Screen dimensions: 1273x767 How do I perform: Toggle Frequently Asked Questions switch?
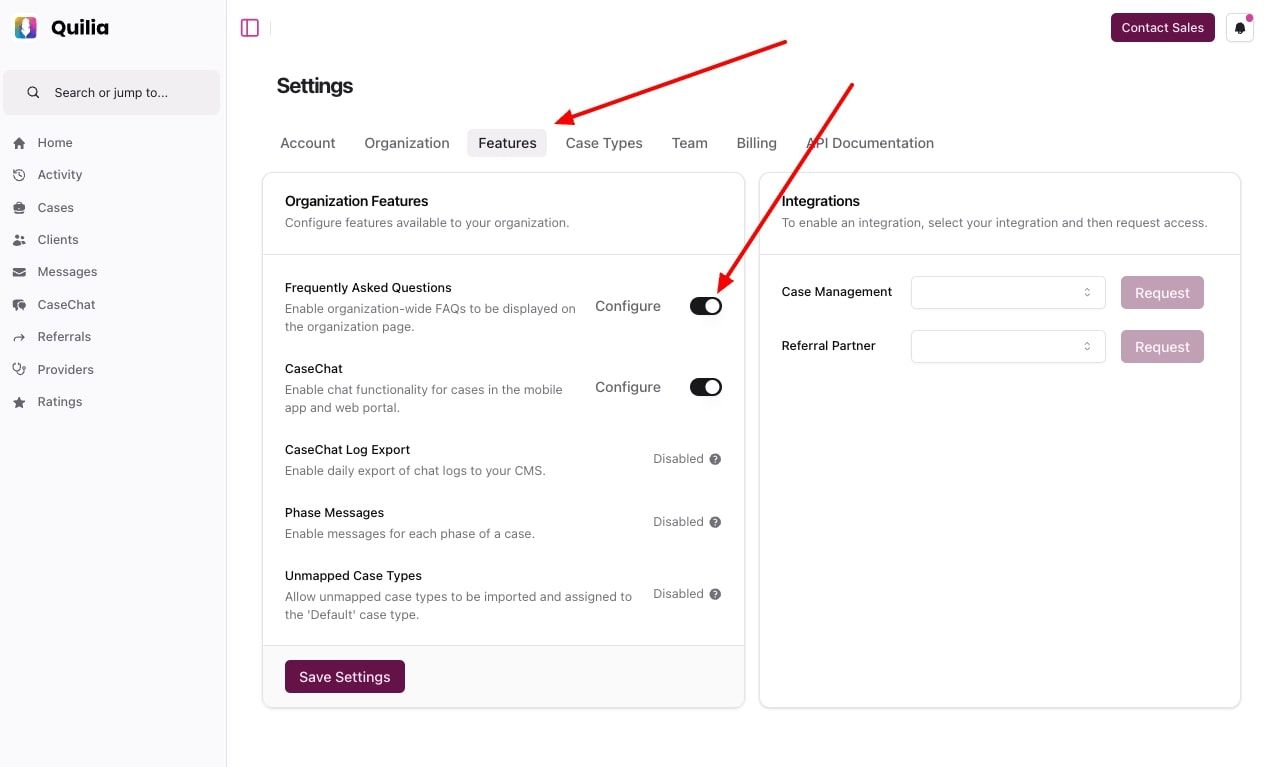(x=706, y=306)
